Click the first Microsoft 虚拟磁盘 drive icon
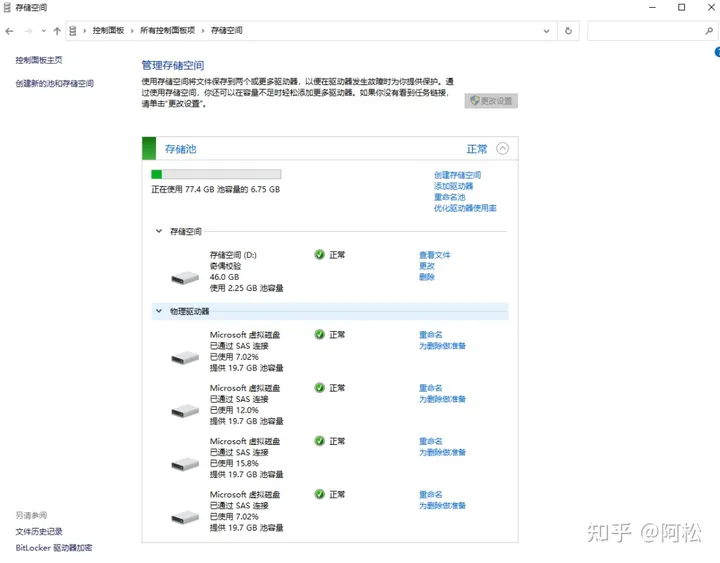Viewport: 720px width, 563px height. pos(185,357)
